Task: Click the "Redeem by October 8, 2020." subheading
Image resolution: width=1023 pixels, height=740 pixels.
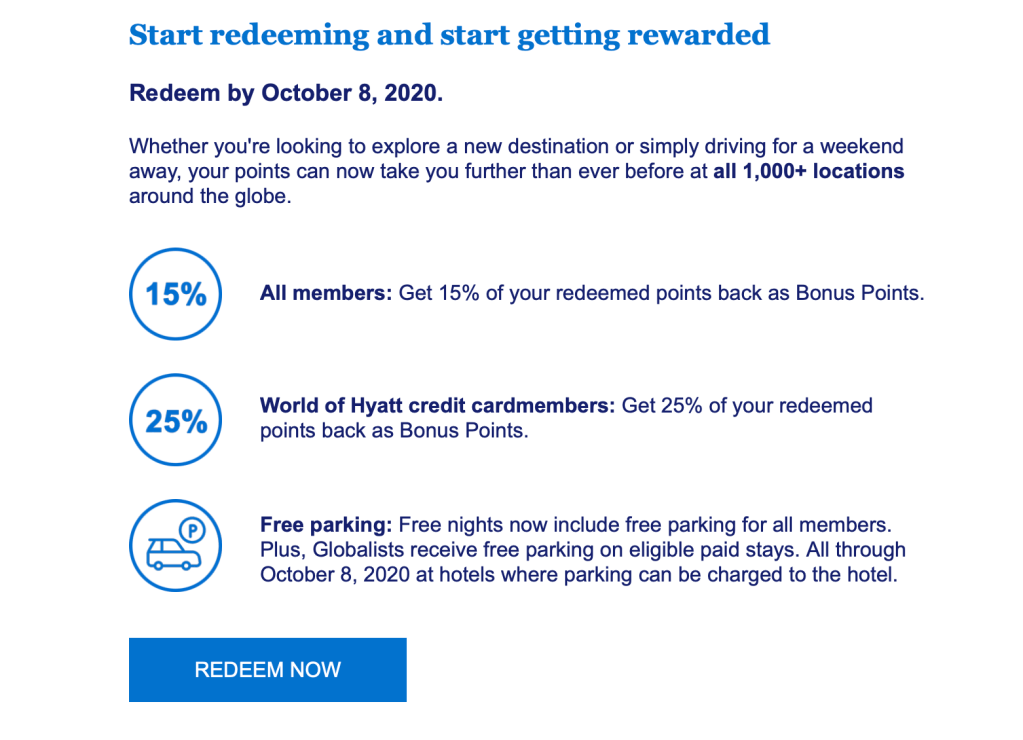Action: [286, 94]
